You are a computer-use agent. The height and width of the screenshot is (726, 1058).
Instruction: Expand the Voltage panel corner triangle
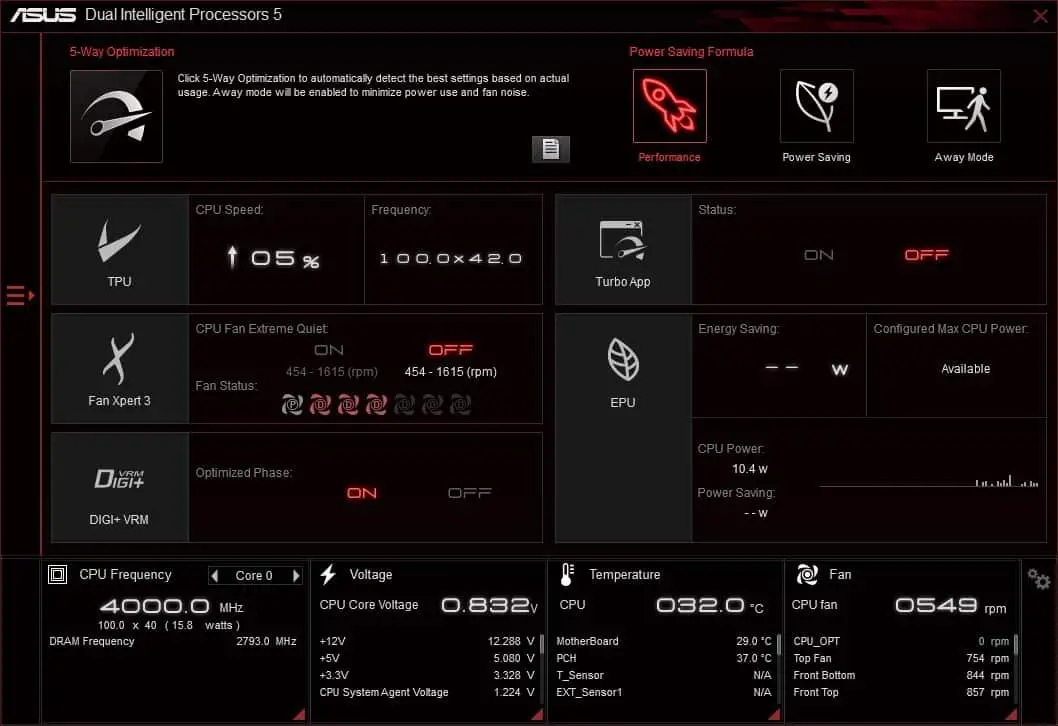coord(537,714)
